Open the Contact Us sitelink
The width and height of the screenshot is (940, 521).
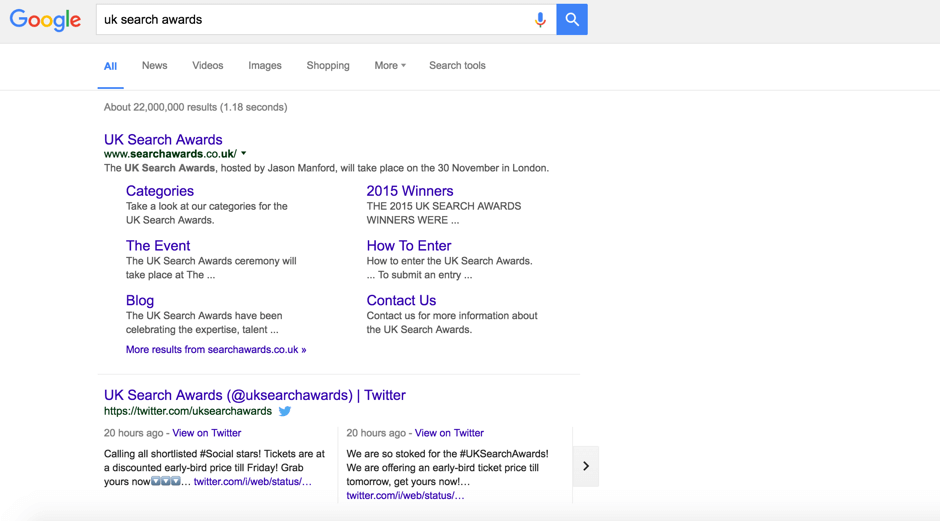point(401,300)
